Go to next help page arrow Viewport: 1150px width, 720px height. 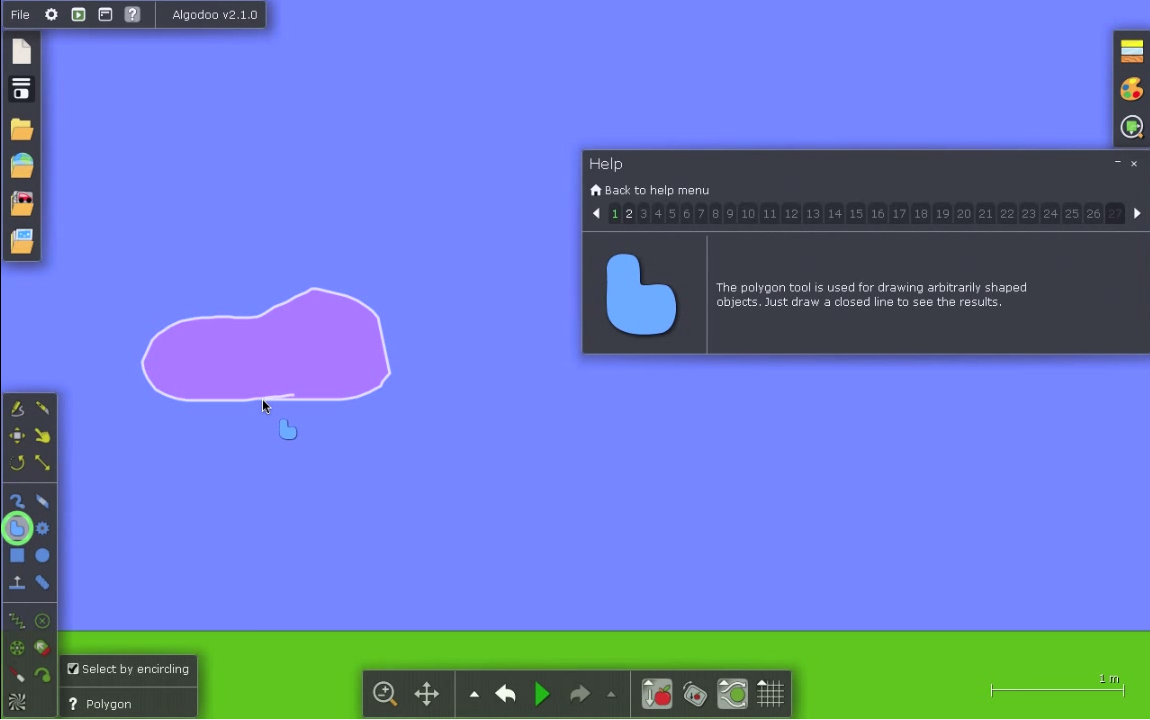(x=1137, y=213)
